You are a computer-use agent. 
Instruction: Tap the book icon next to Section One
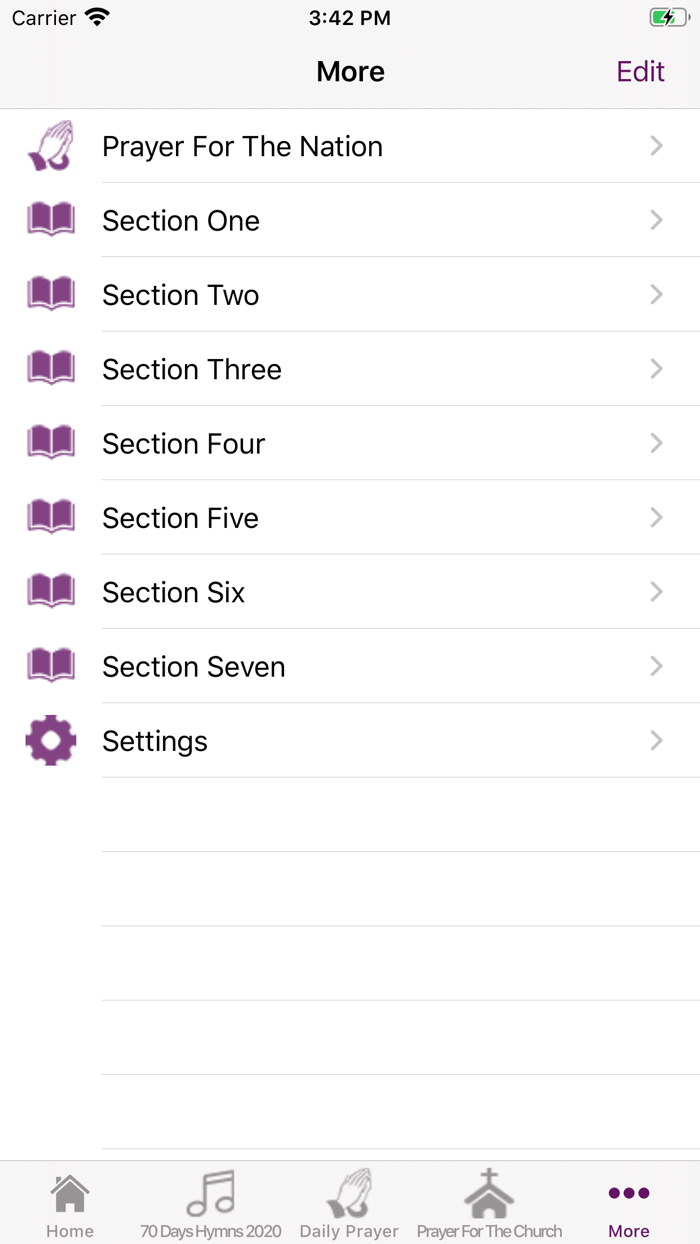(x=50, y=220)
